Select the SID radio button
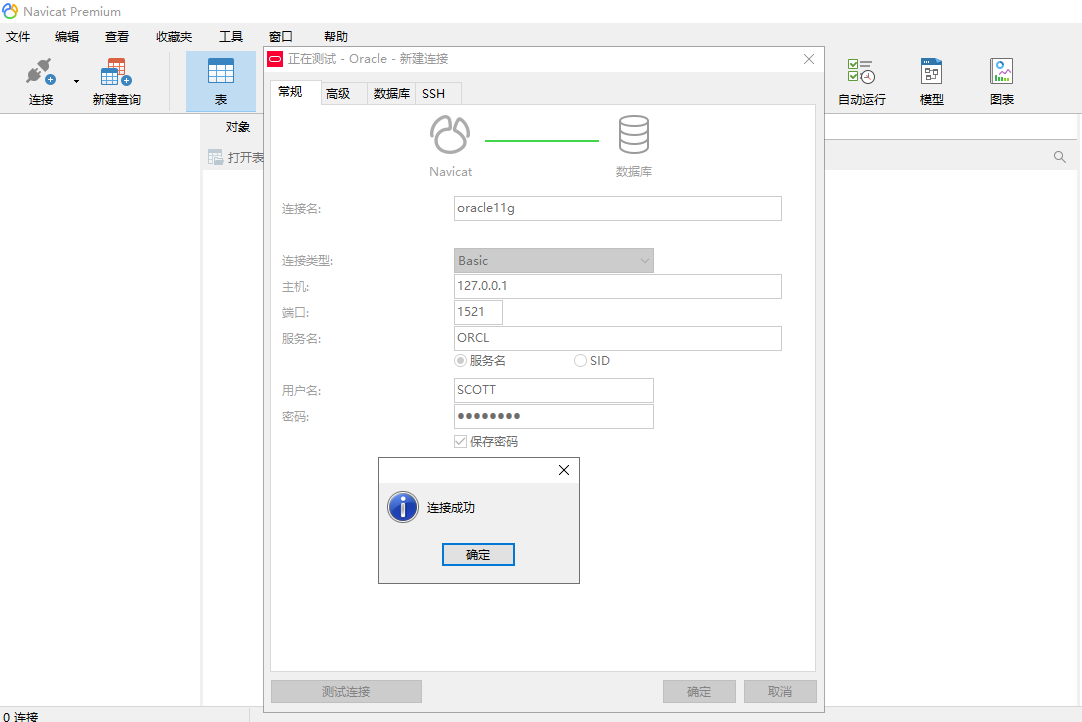 click(580, 360)
